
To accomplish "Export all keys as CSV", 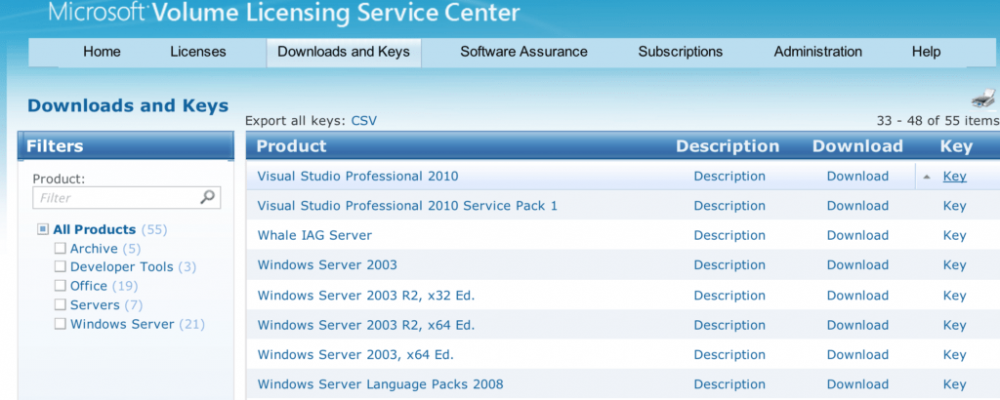I will (364, 121).
